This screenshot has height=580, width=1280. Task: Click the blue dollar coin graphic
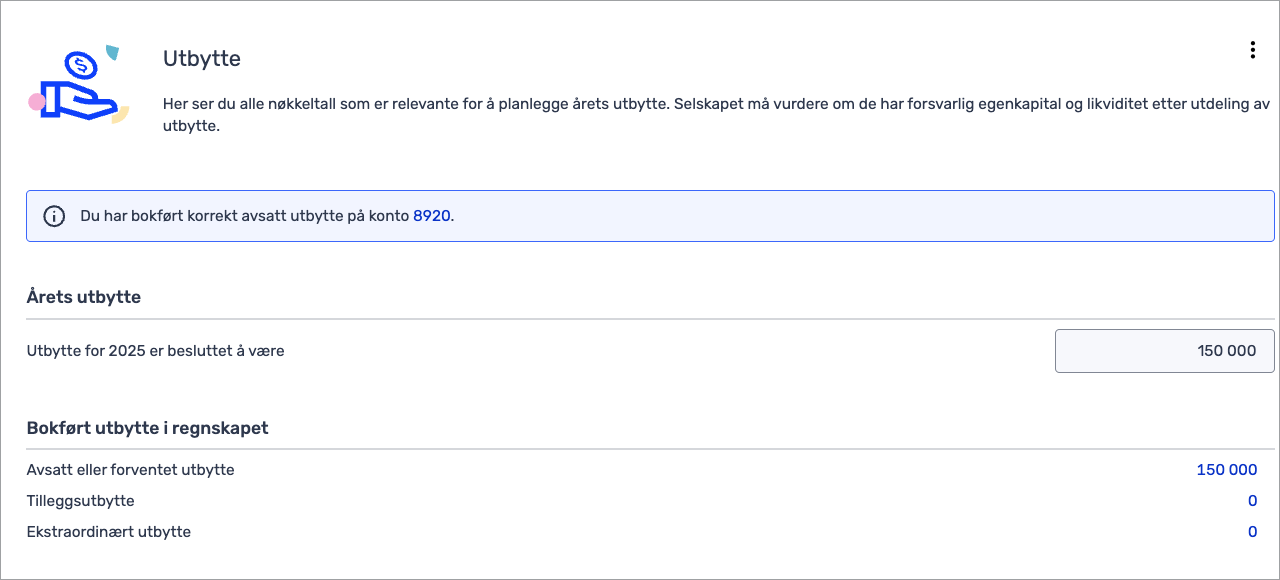(x=80, y=66)
